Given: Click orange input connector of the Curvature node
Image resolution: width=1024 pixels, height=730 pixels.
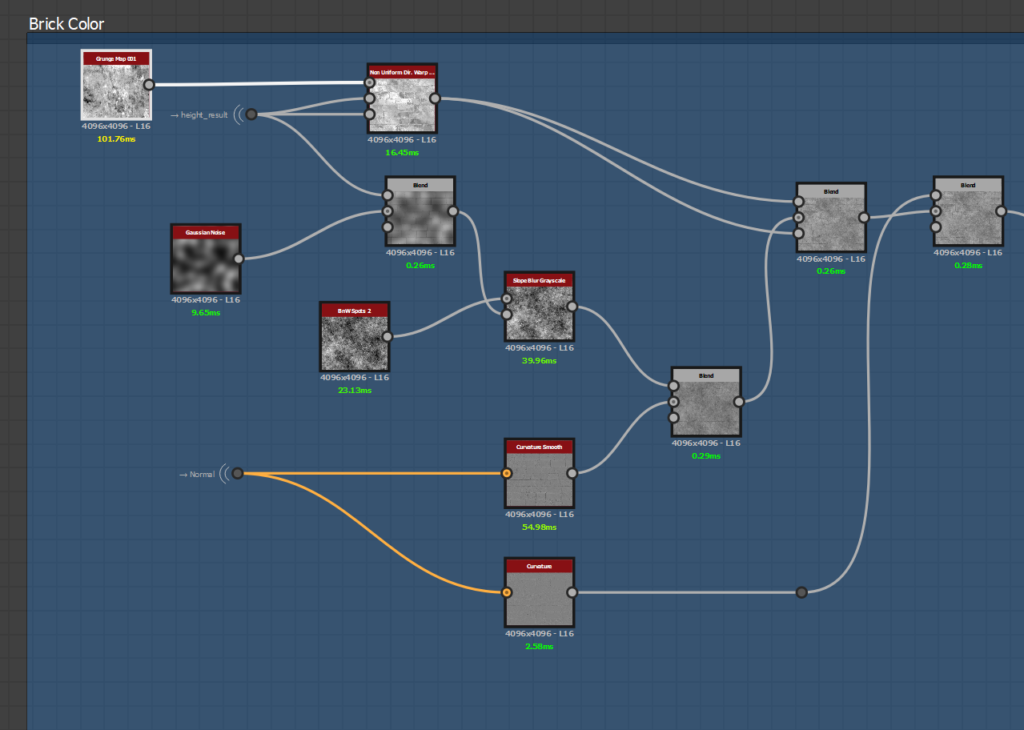Looking at the screenshot, I should [x=507, y=593].
